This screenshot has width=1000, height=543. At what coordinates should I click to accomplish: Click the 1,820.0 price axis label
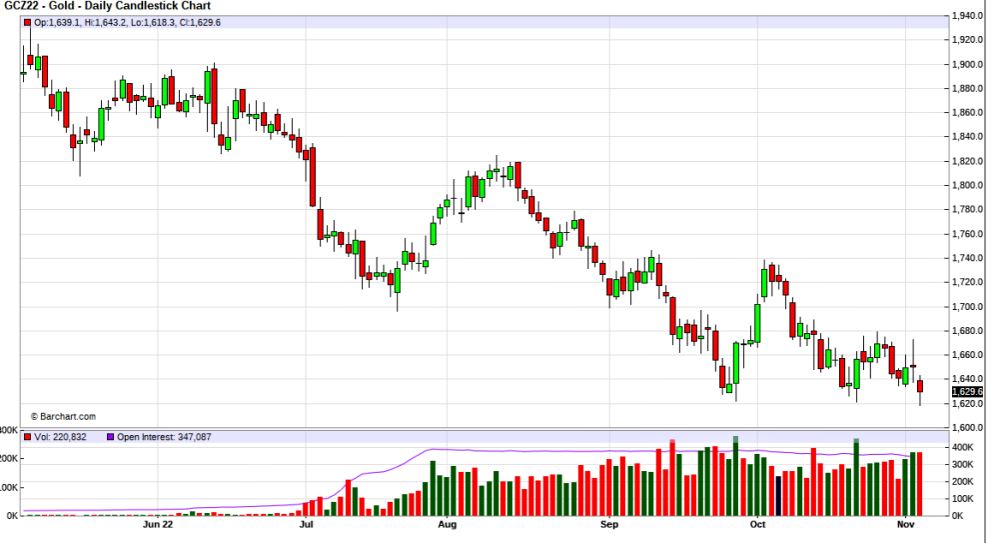pyautogui.click(x=967, y=161)
